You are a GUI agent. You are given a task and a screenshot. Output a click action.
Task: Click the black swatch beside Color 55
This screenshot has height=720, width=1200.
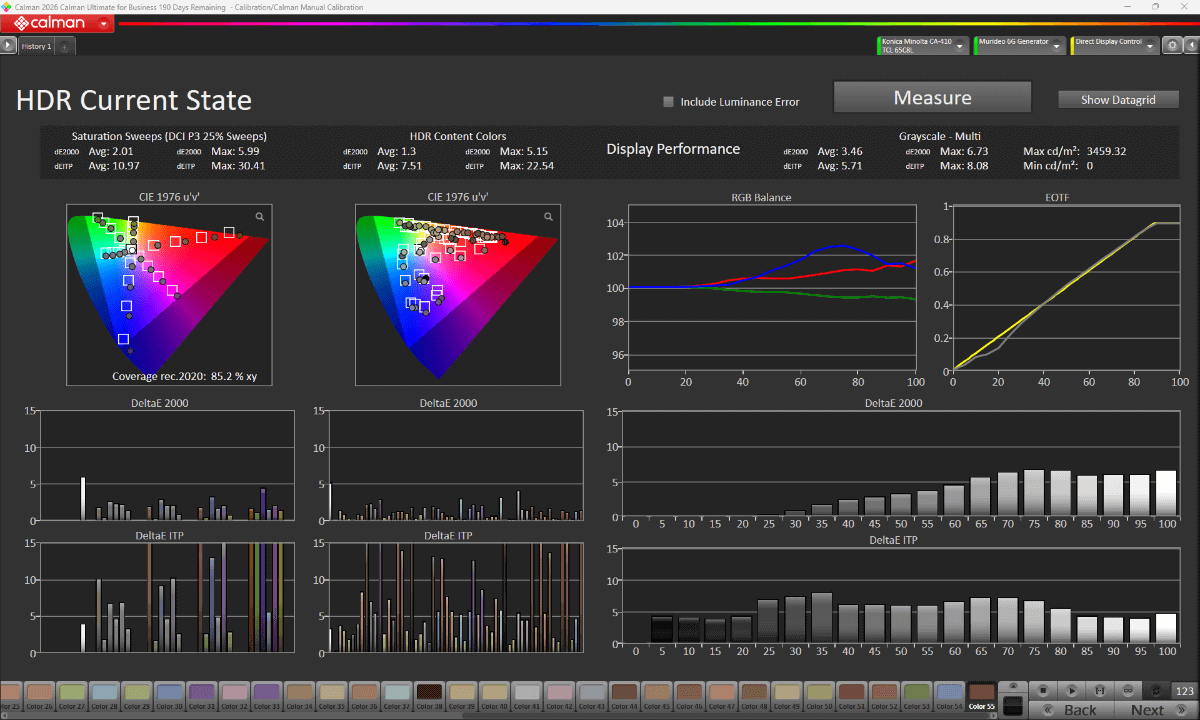(1013, 706)
